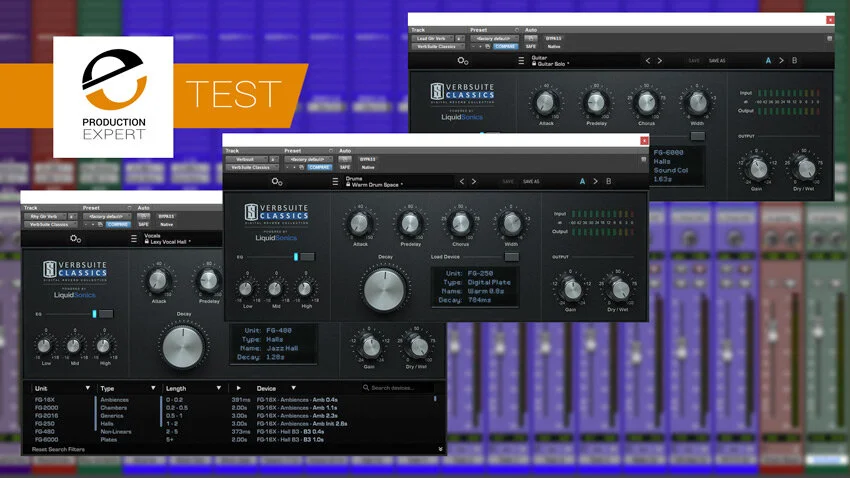Copy A to B arrow in Guitar Solo window
The image size is (850, 478).
pos(781,61)
